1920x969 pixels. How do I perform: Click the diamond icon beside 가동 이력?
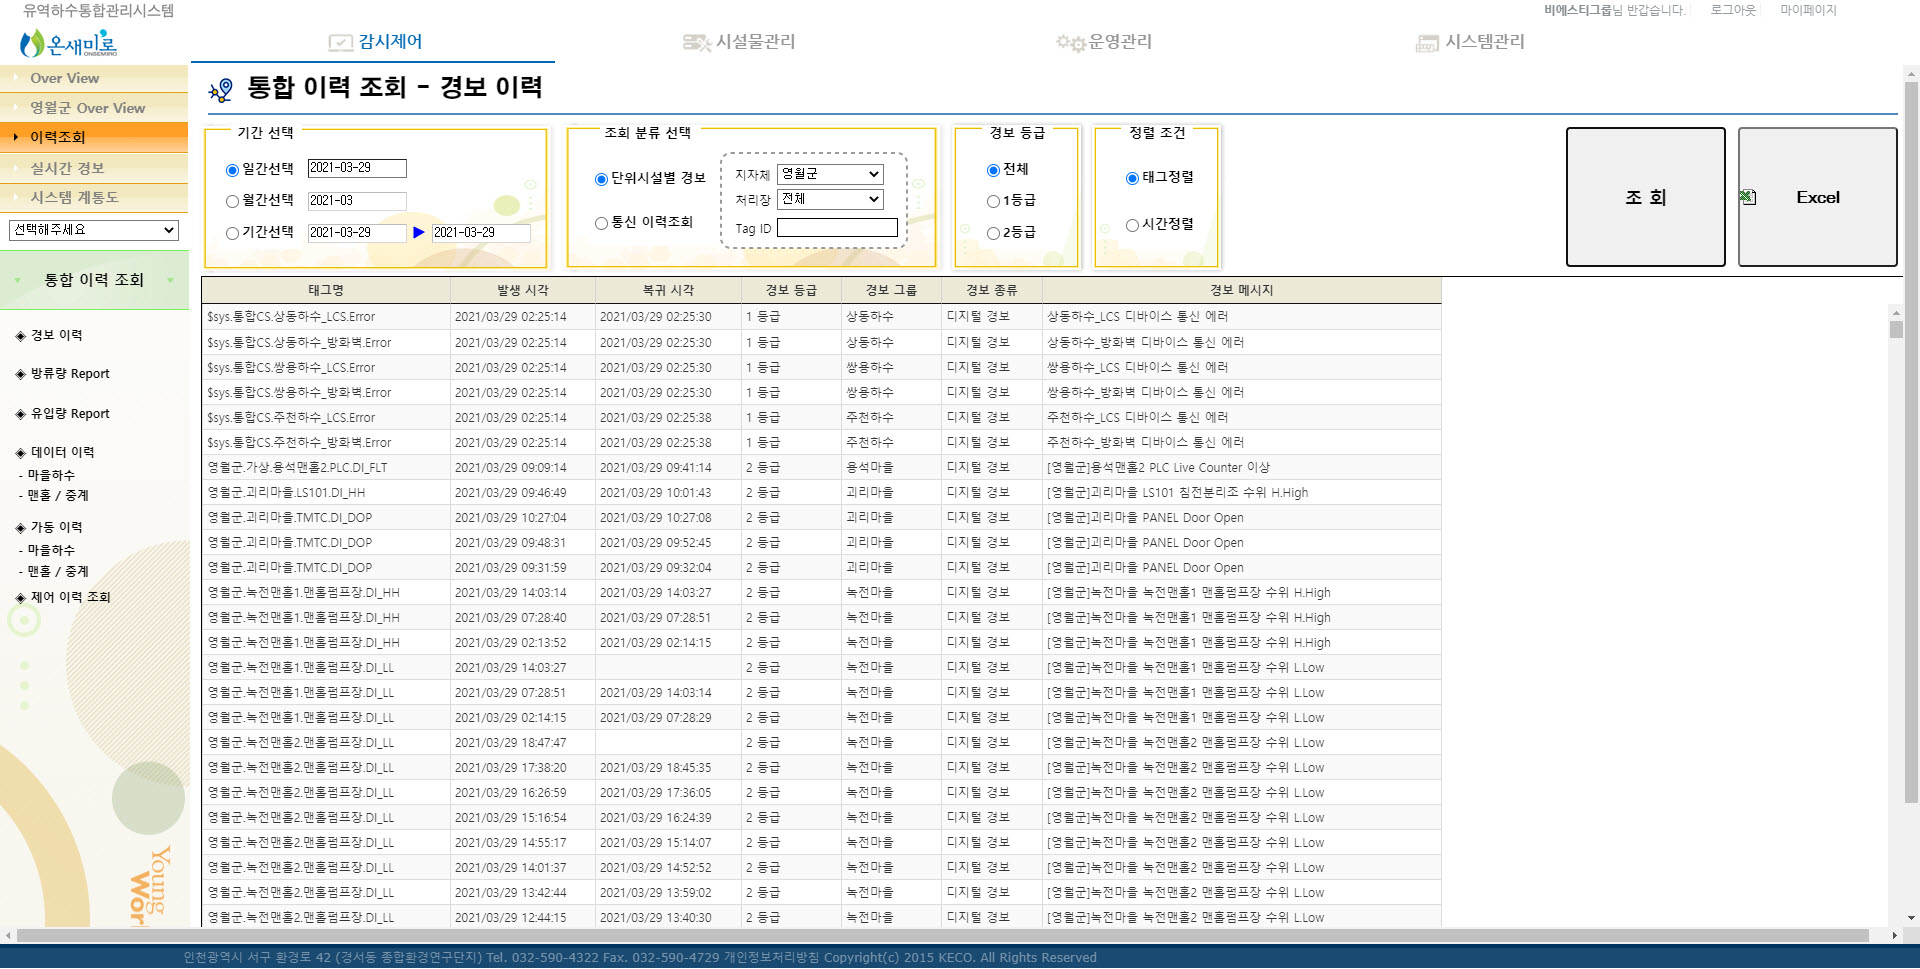point(20,528)
